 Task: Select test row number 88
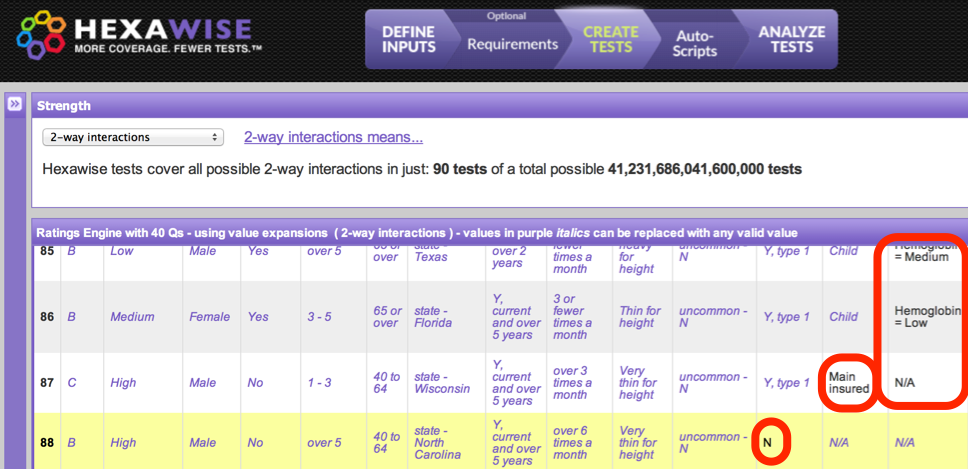point(47,443)
